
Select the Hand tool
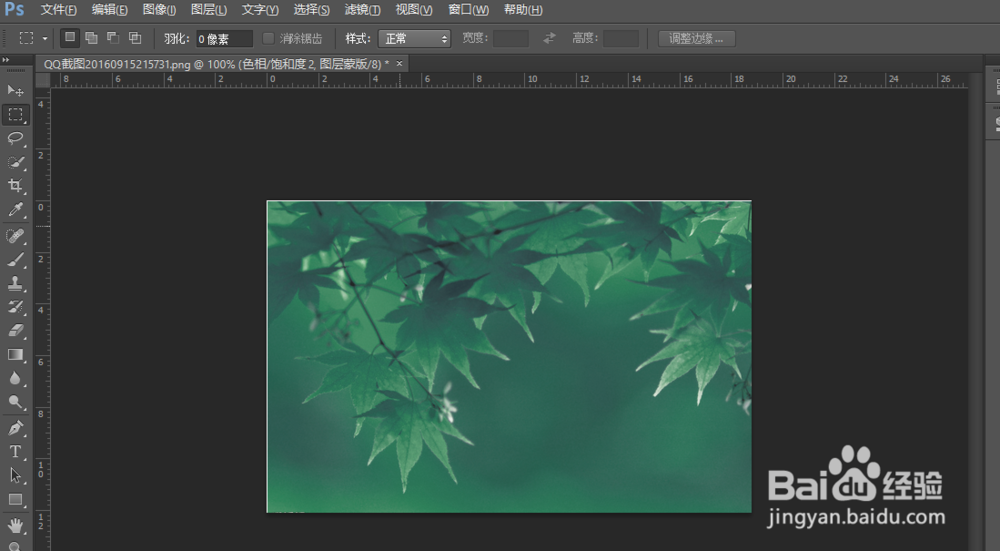(x=15, y=525)
